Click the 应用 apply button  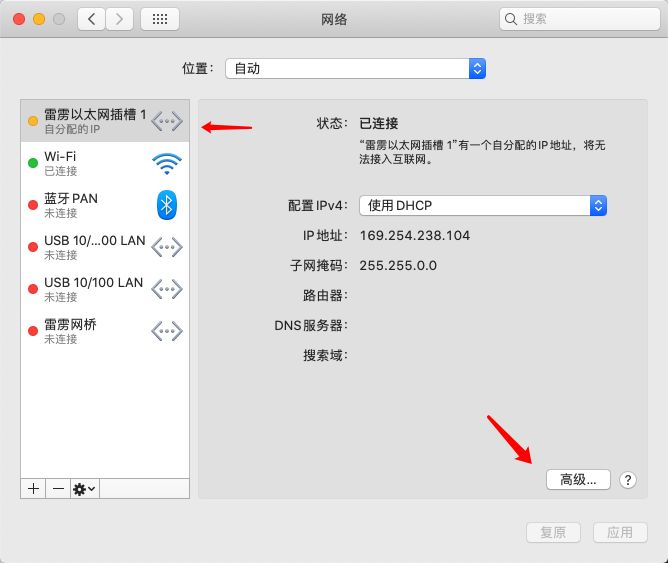pyautogui.click(x=620, y=532)
